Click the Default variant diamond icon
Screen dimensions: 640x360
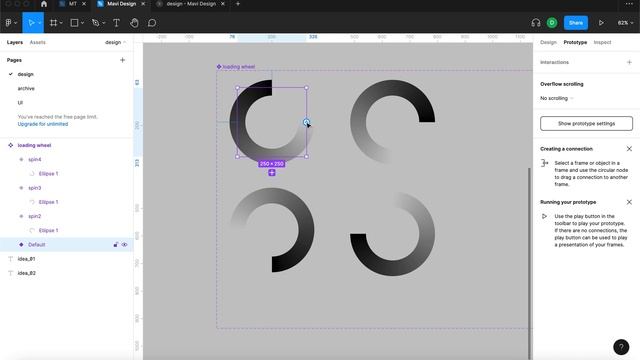(x=21, y=244)
